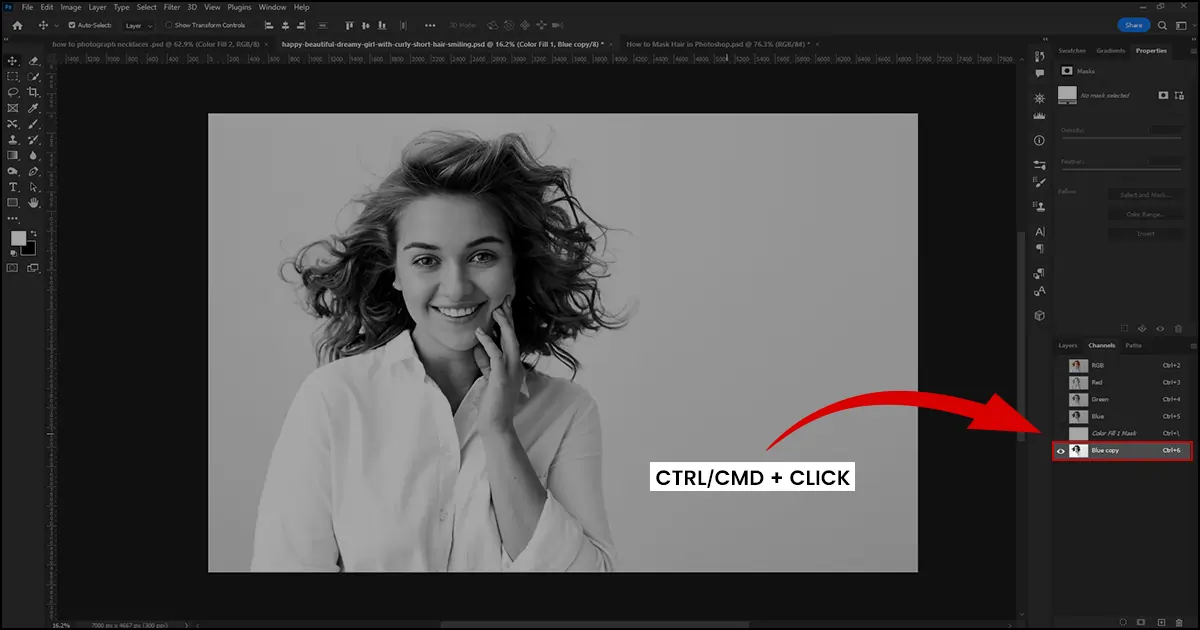Hide the Blue copy channel visibility eye
The image size is (1200, 630).
coord(1061,451)
